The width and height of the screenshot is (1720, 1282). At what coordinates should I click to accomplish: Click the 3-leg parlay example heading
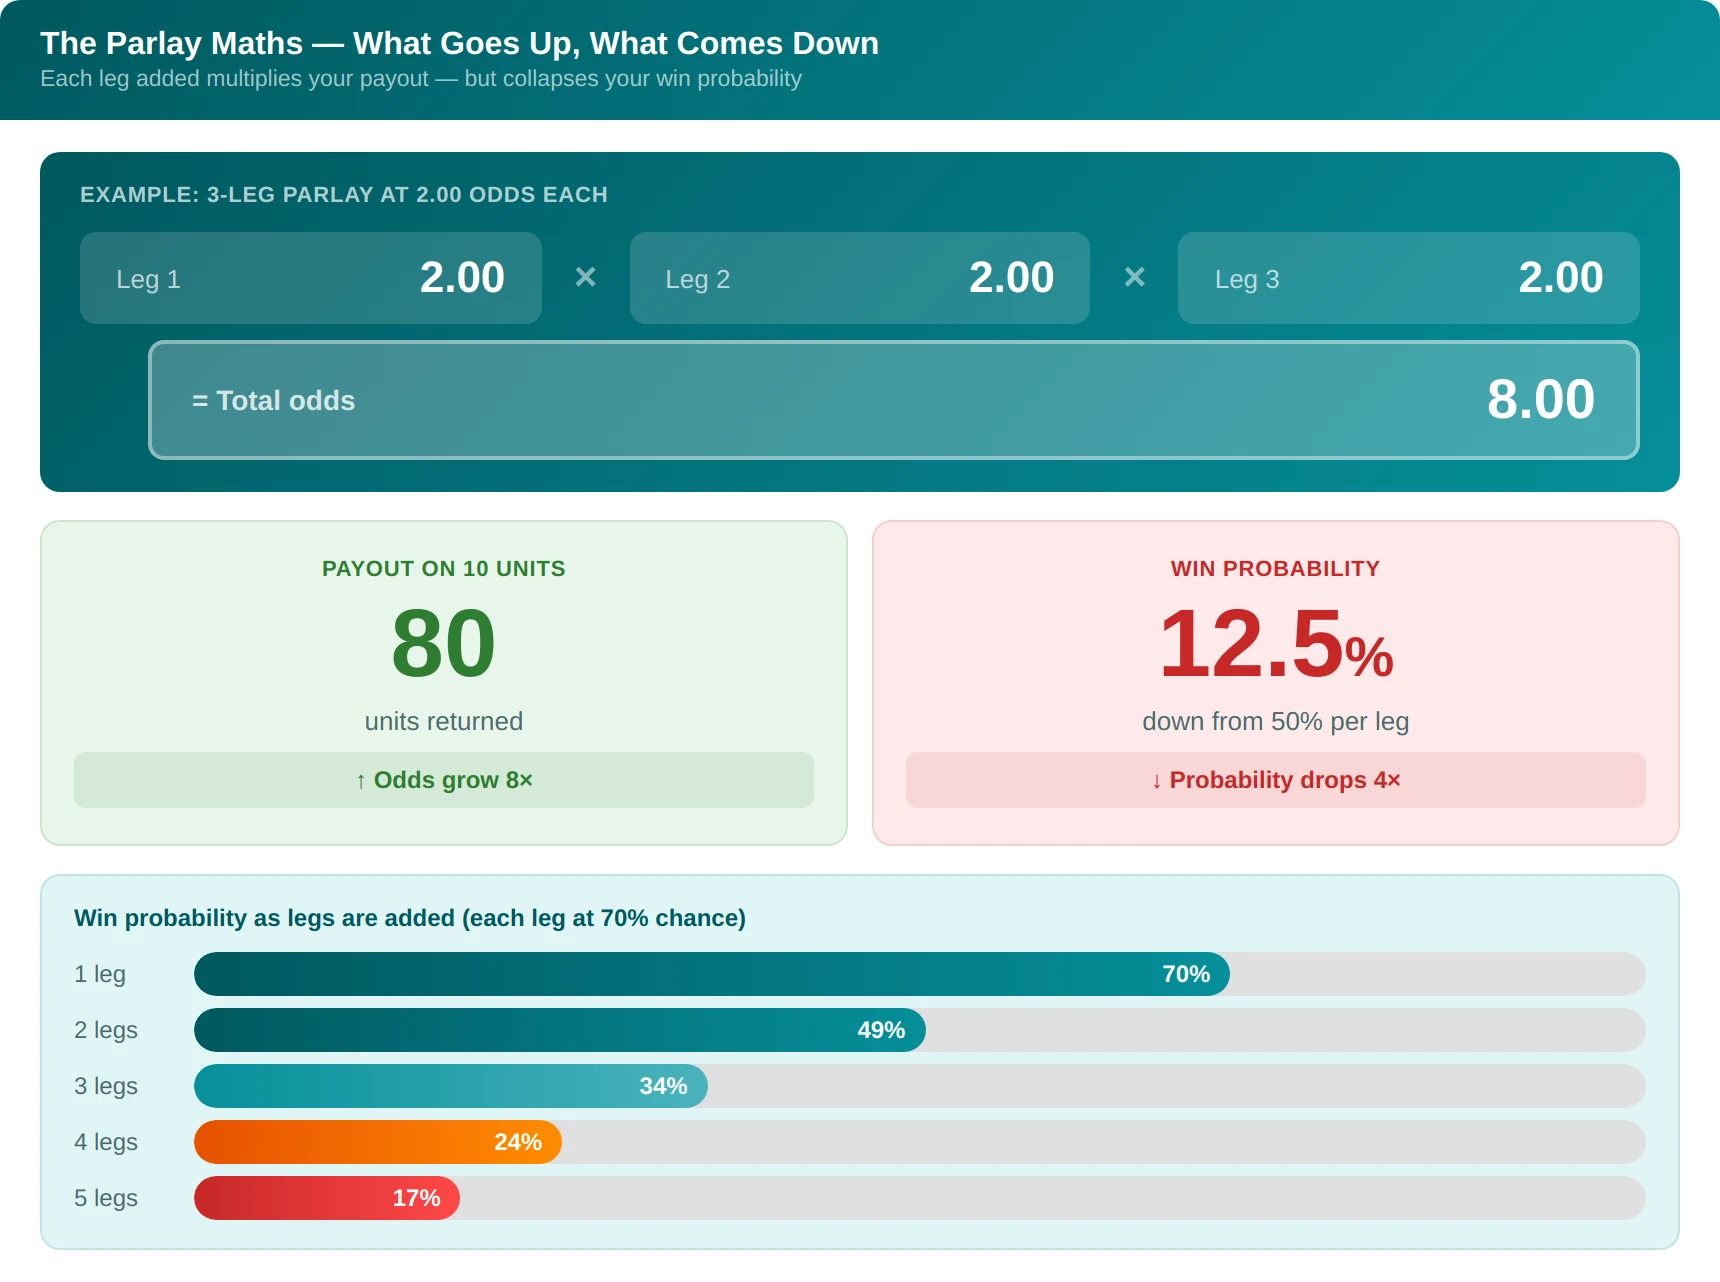pos(344,195)
